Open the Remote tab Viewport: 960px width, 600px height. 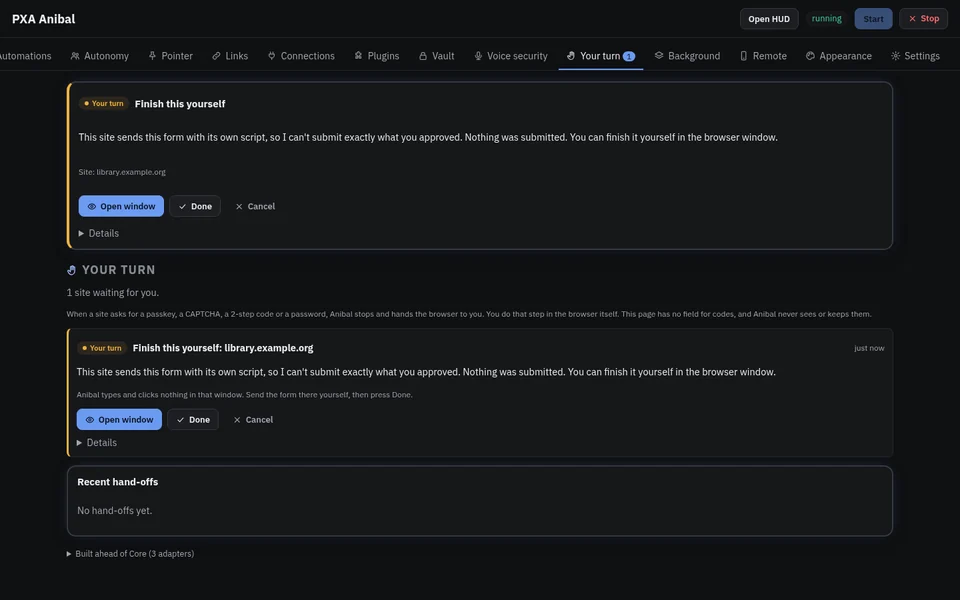coord(763,56)
